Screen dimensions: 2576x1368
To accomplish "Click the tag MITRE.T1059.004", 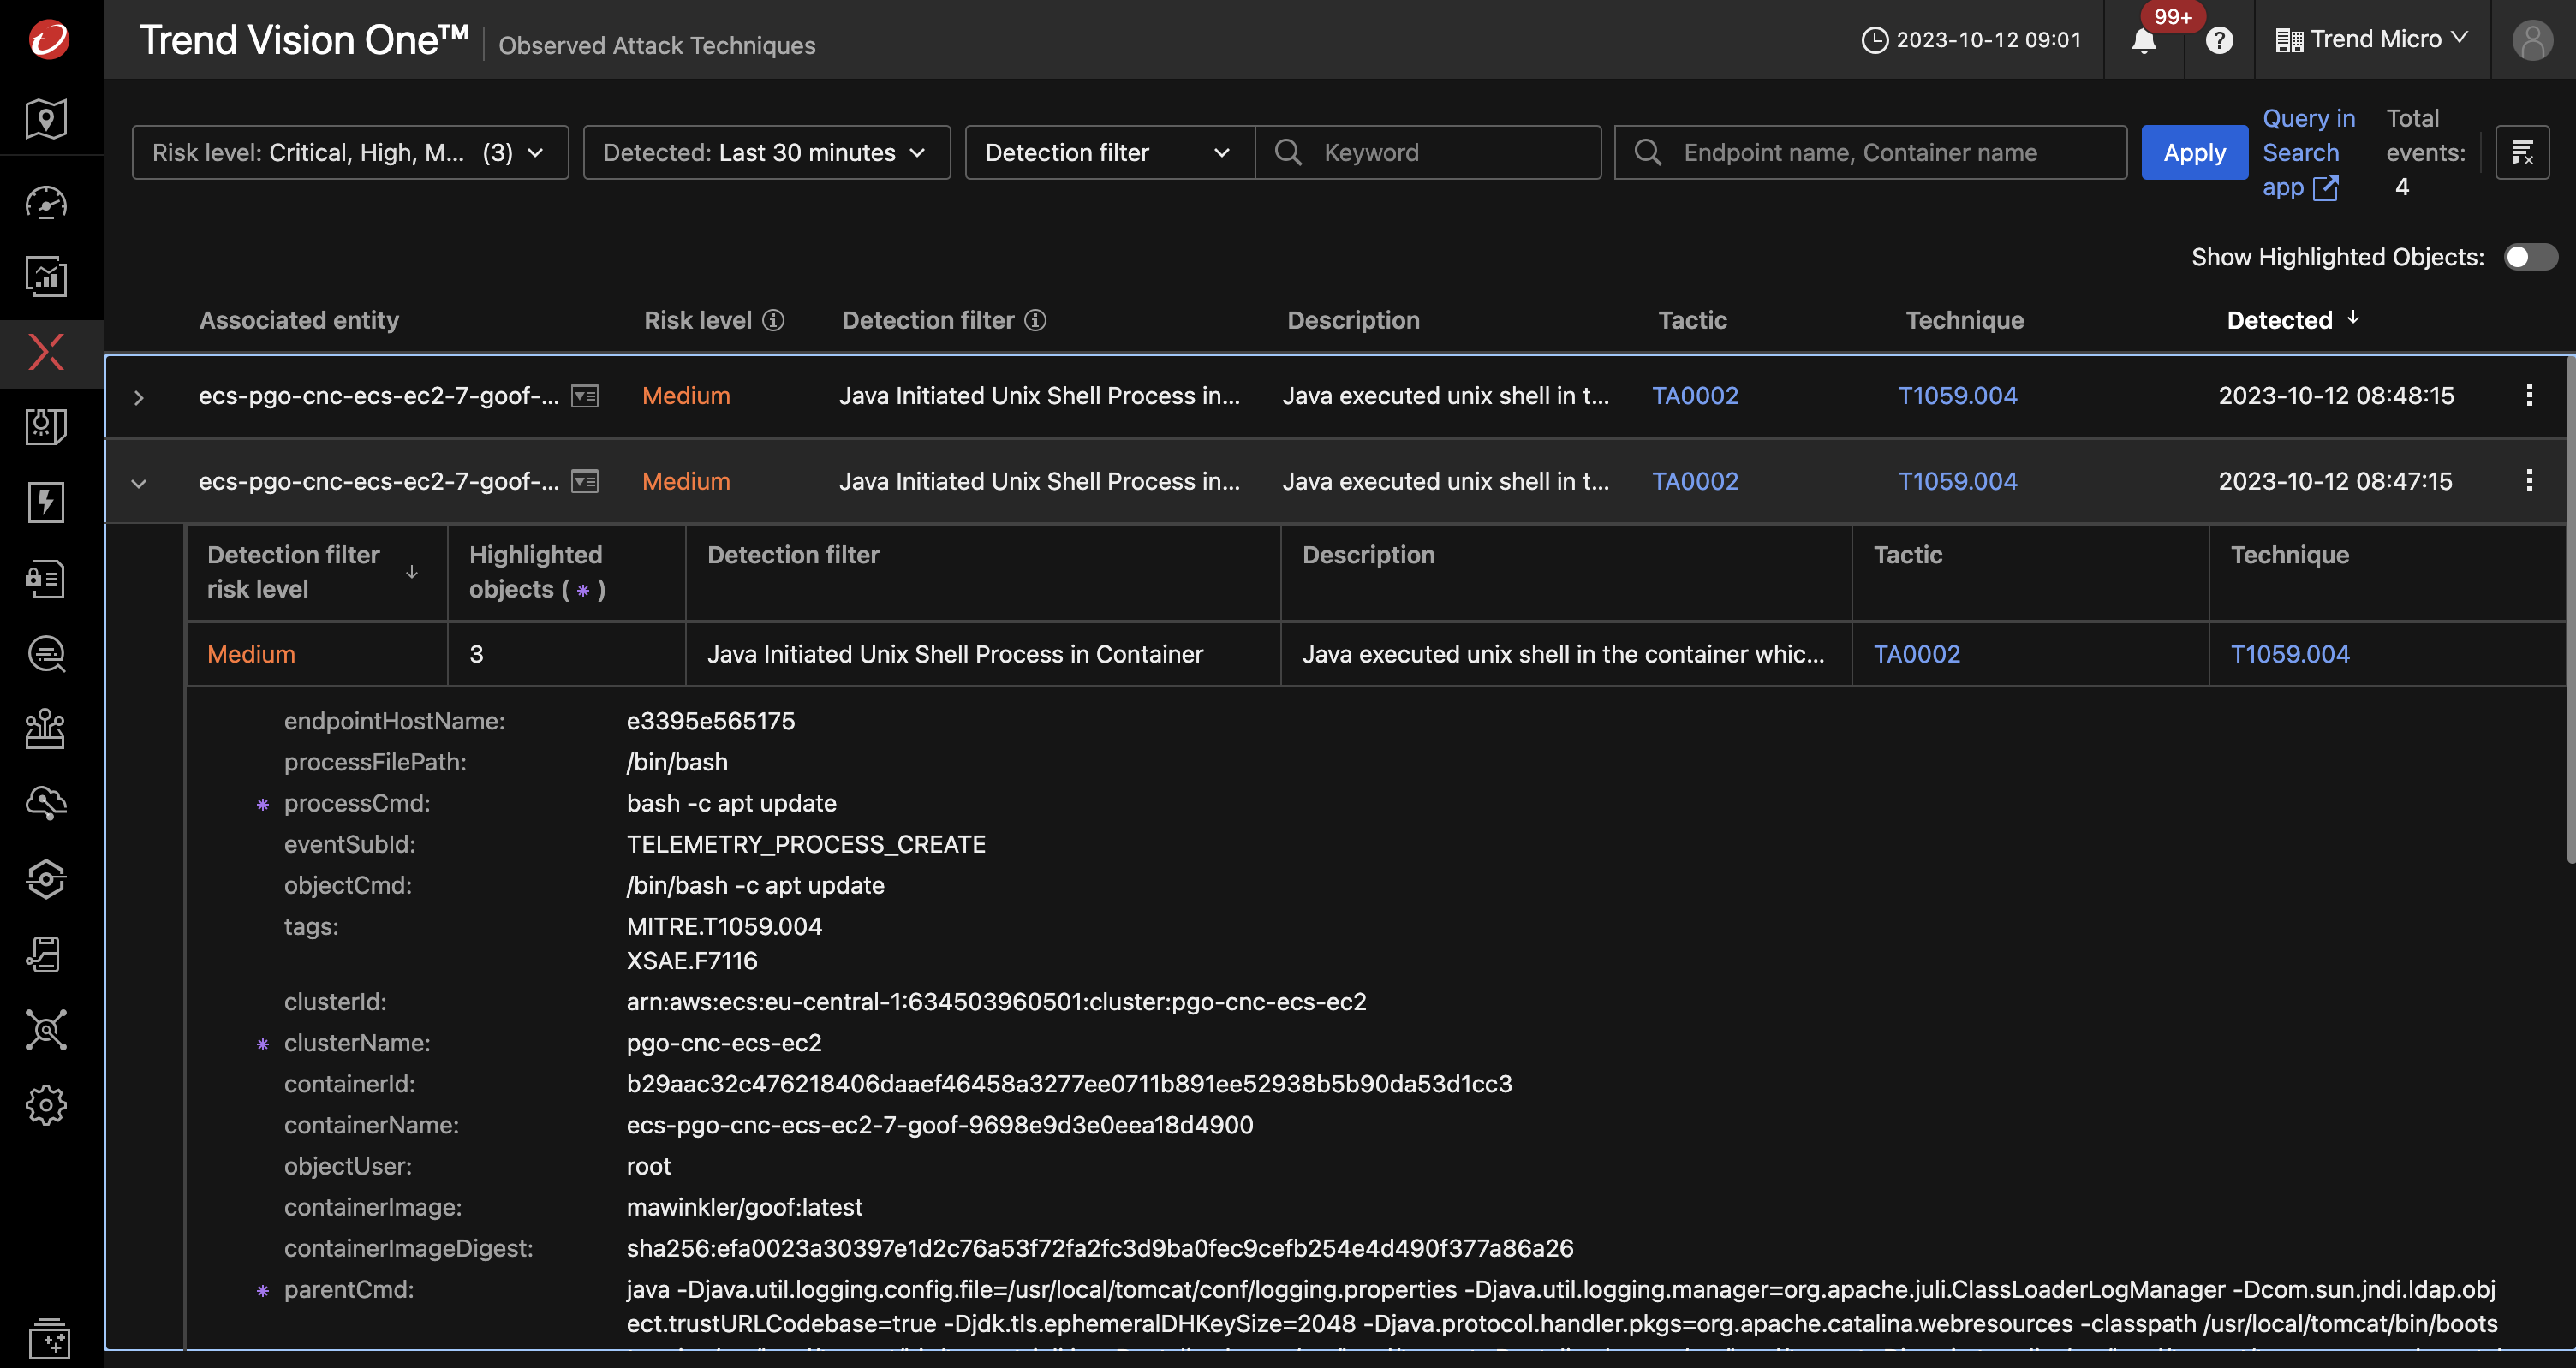I will click(724, 926).
